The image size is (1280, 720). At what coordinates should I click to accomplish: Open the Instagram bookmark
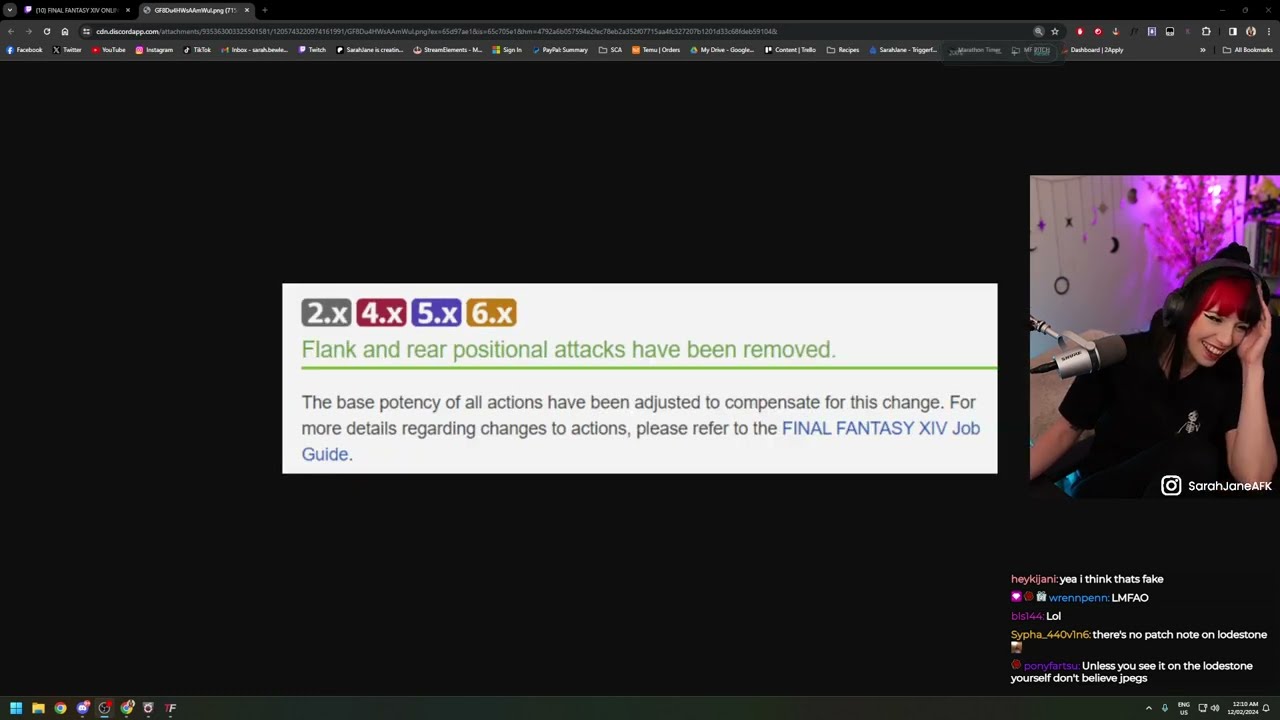click(154, 50)
